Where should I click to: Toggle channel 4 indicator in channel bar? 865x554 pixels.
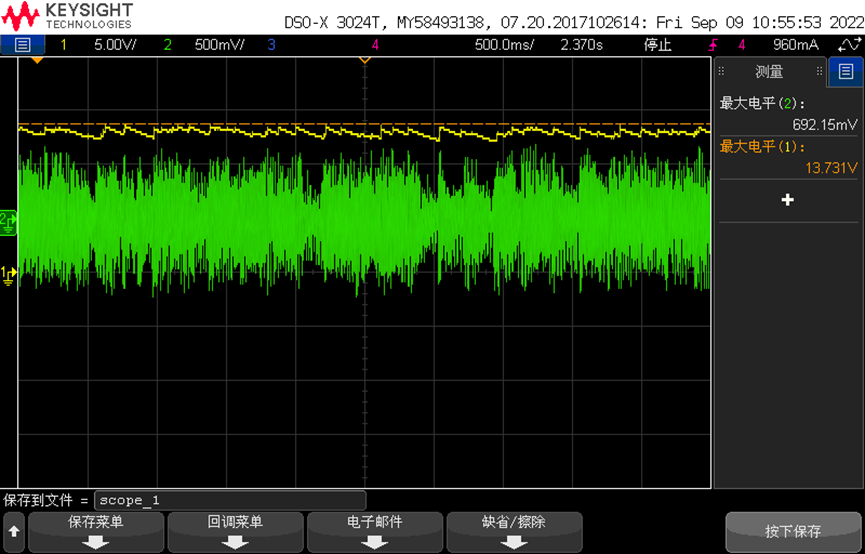[x=375, y=45]
